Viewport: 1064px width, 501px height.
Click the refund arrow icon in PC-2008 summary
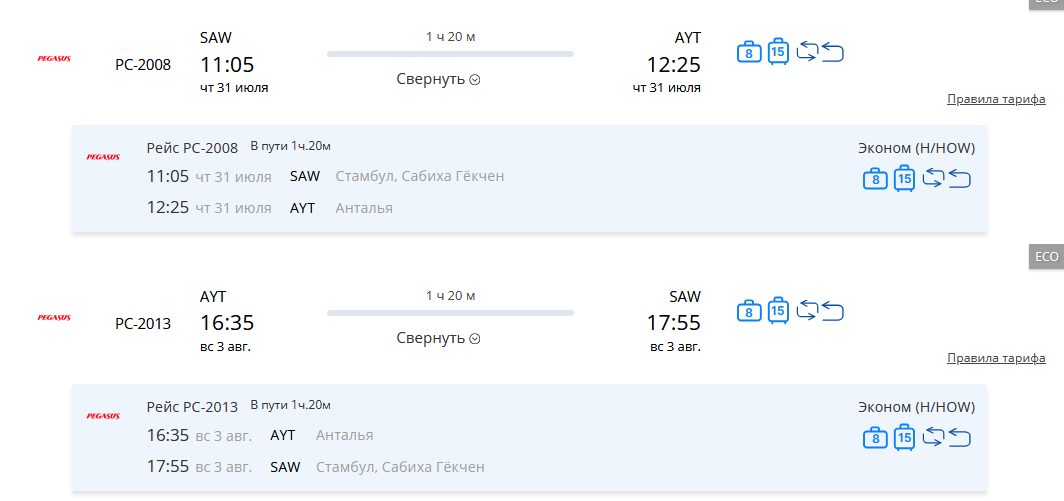click(x=833, y=52)
